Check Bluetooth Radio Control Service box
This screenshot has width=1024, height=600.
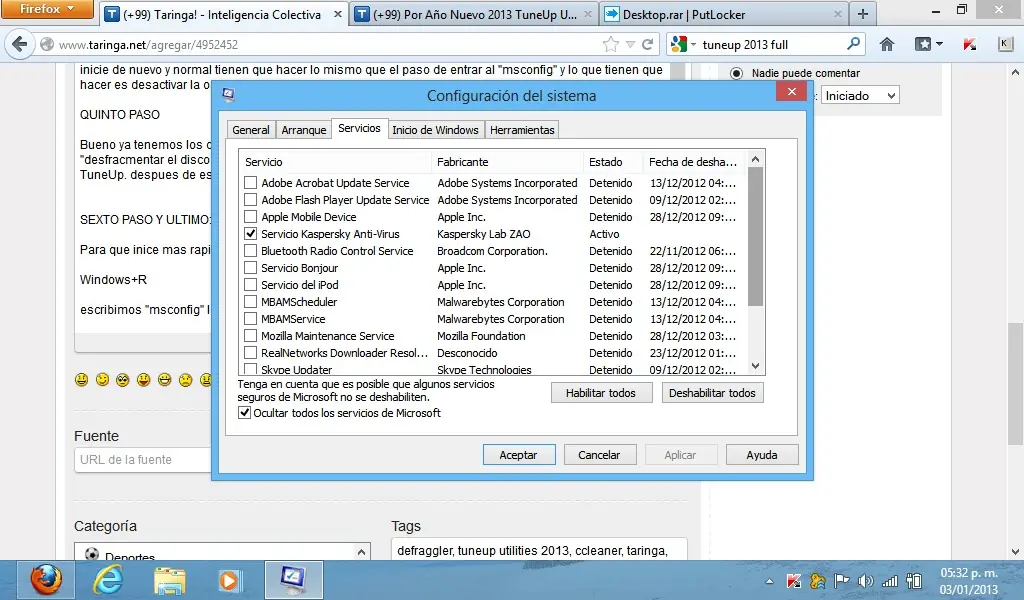click(250, 251)
